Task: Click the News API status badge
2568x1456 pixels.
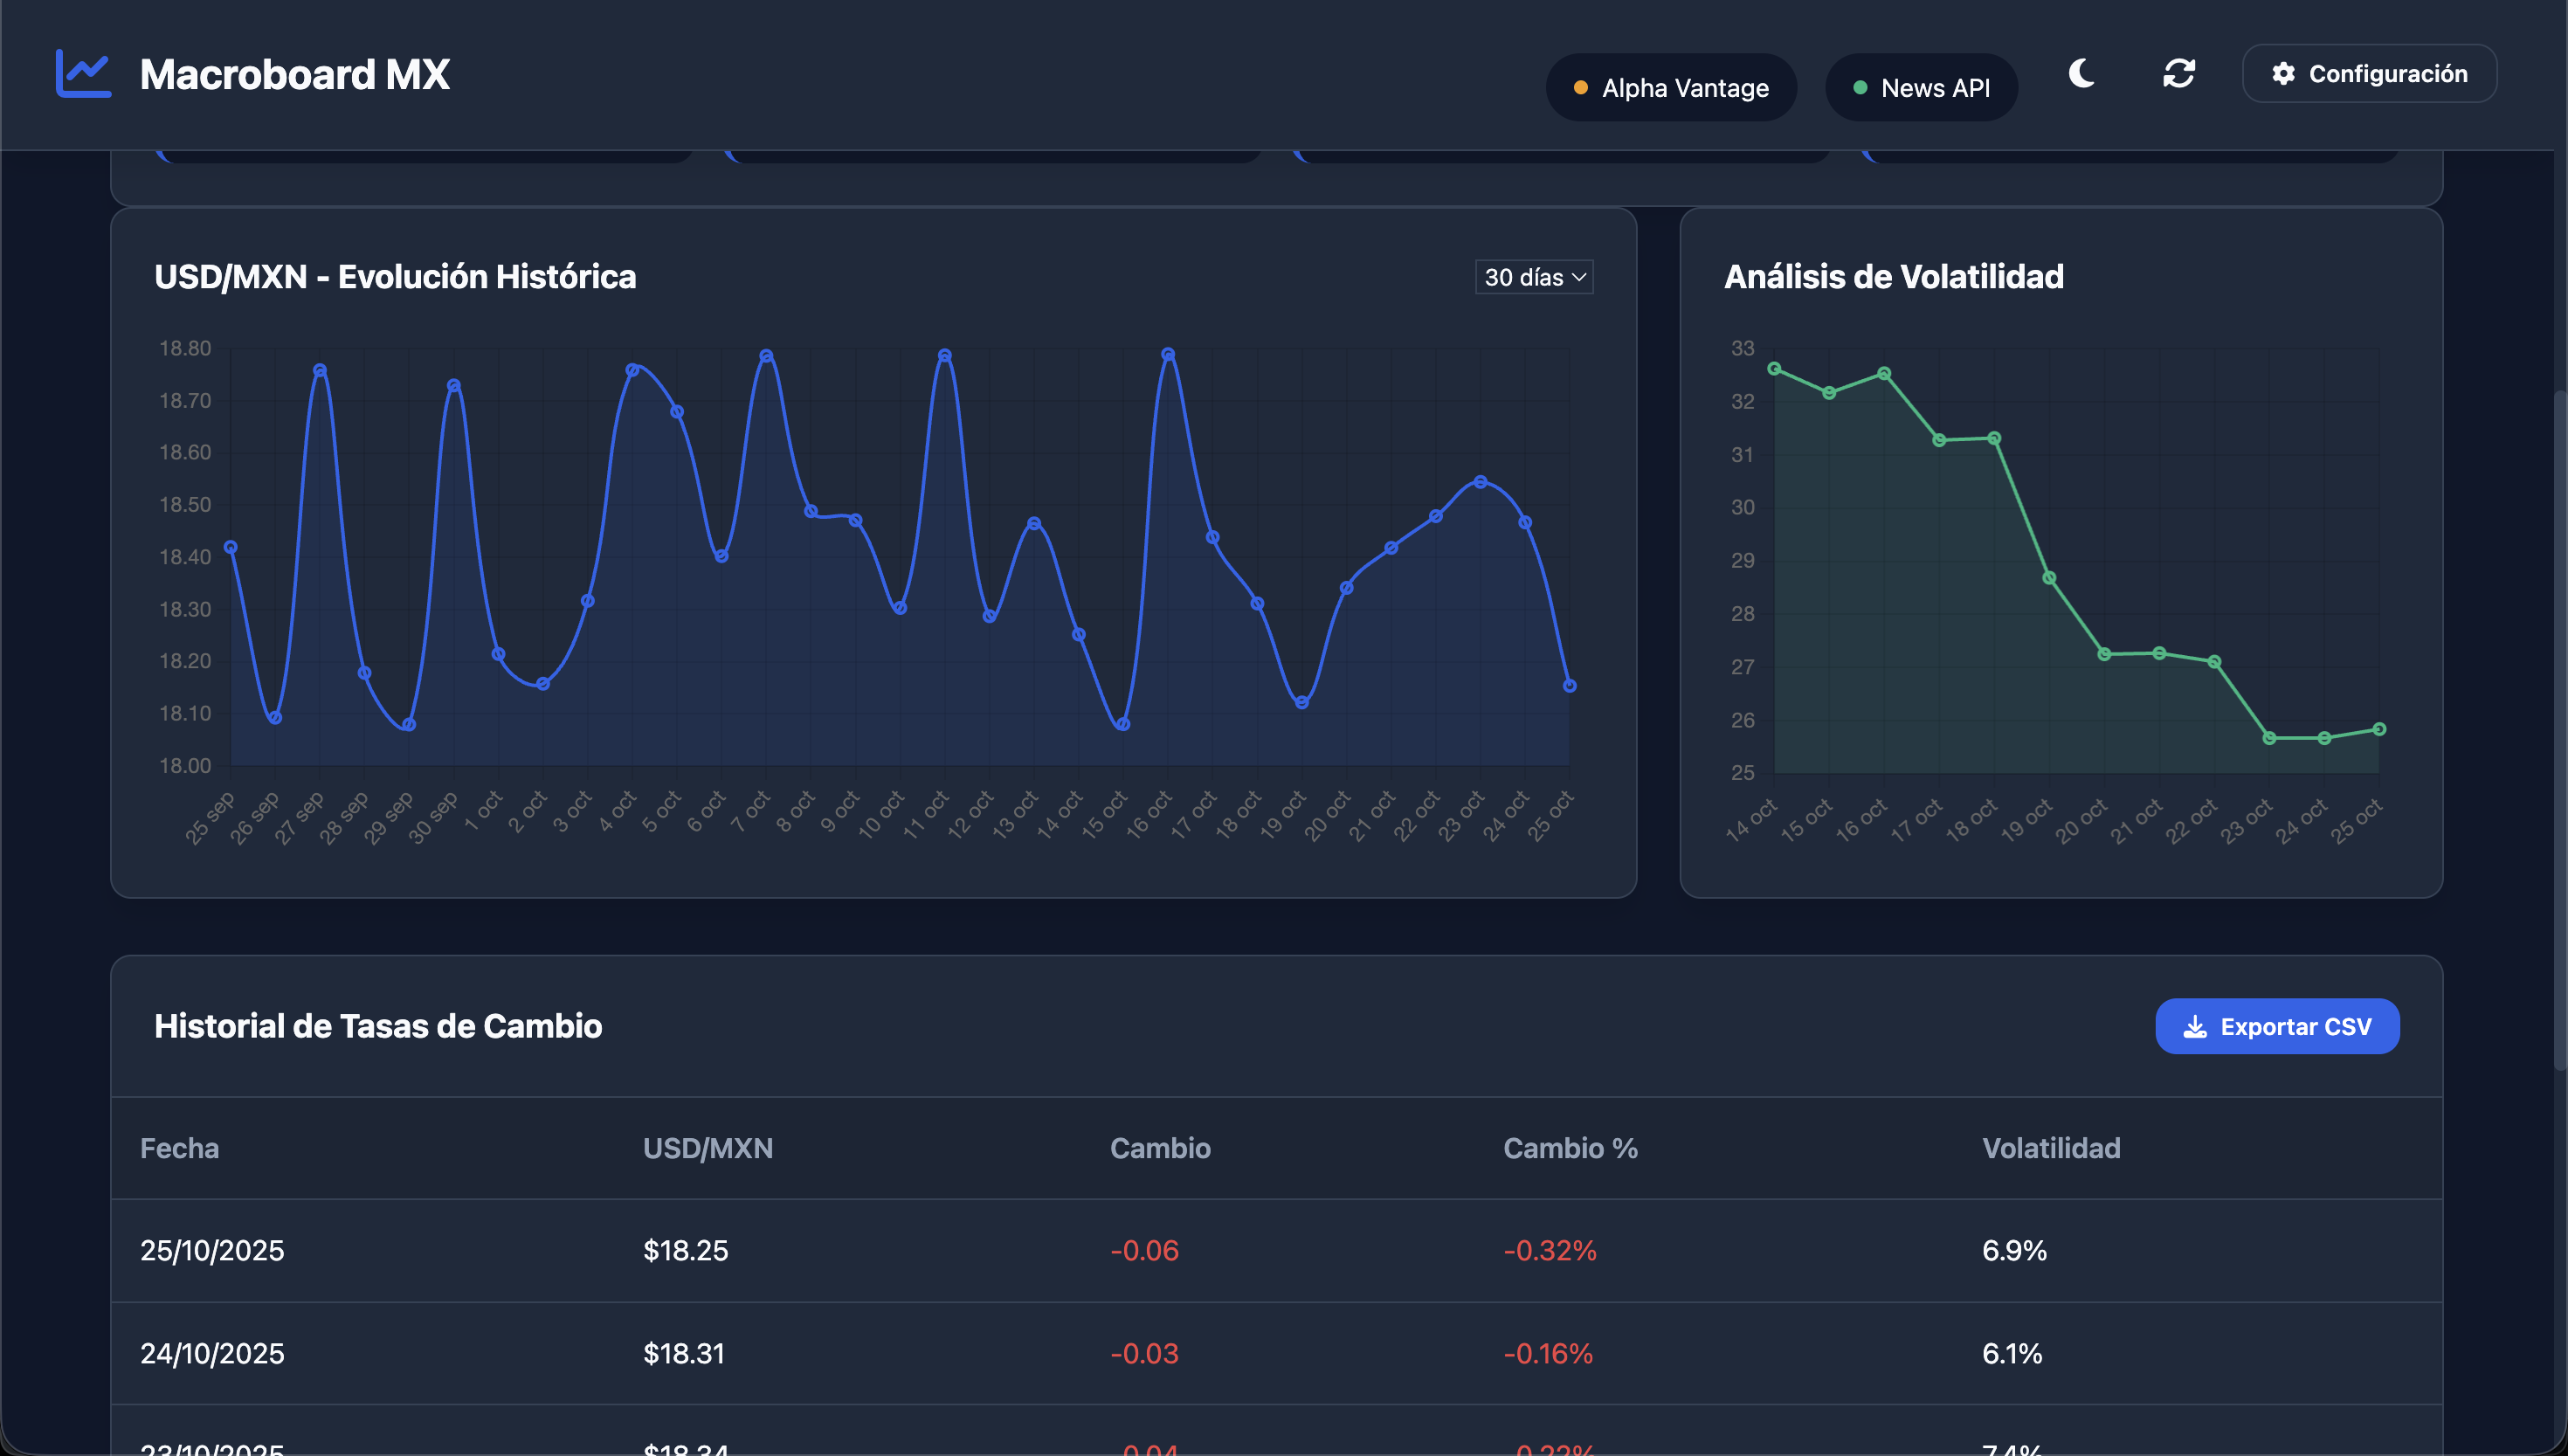Action: click(1921, 88)
